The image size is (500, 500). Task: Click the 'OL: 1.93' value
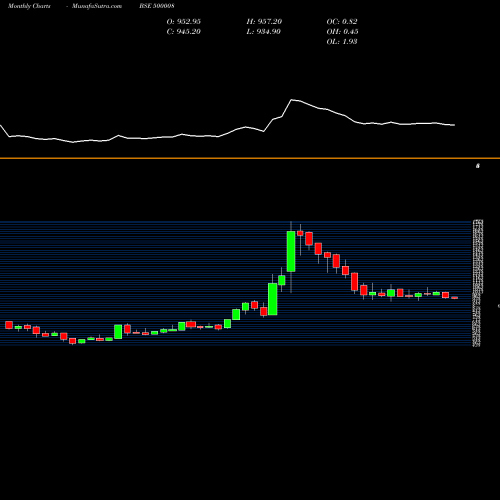click(x=342, y=41)
